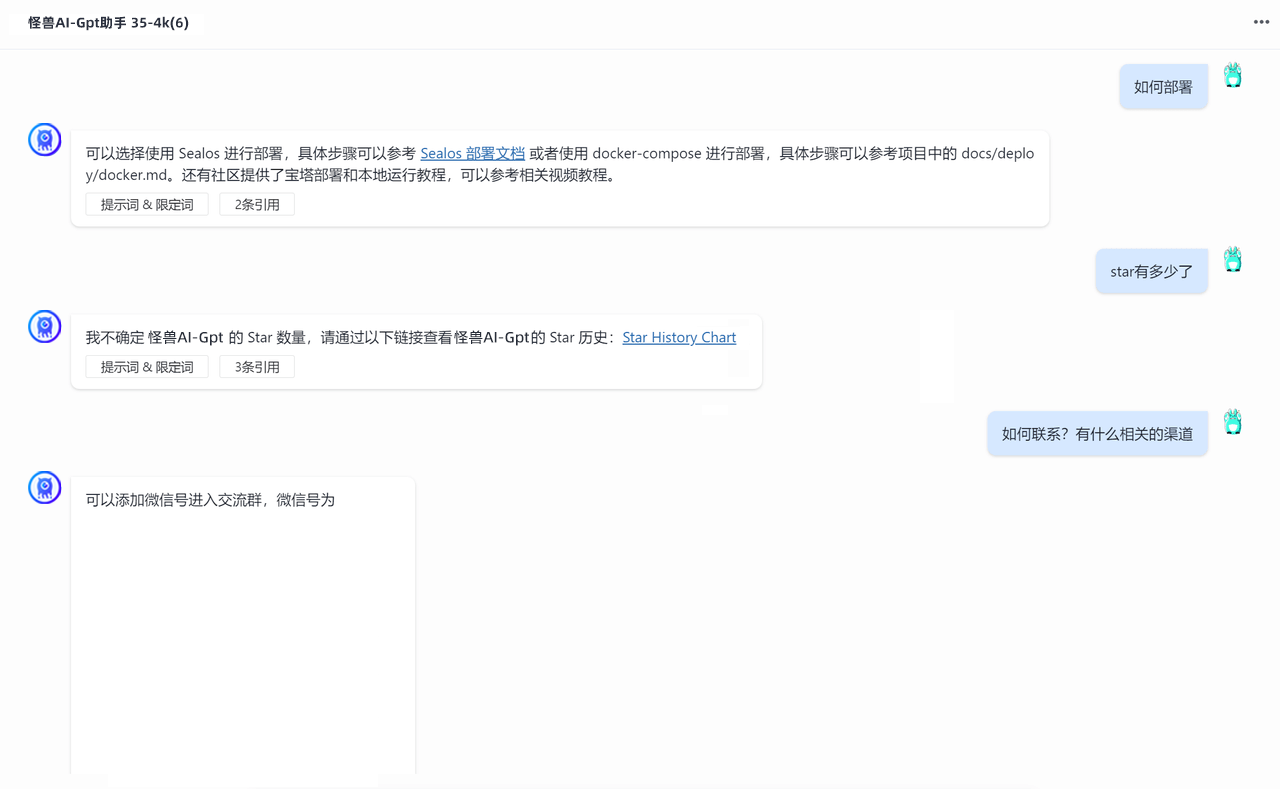
Task: Open the 'Star History Chart' link
Action: (x=679, y=337)
